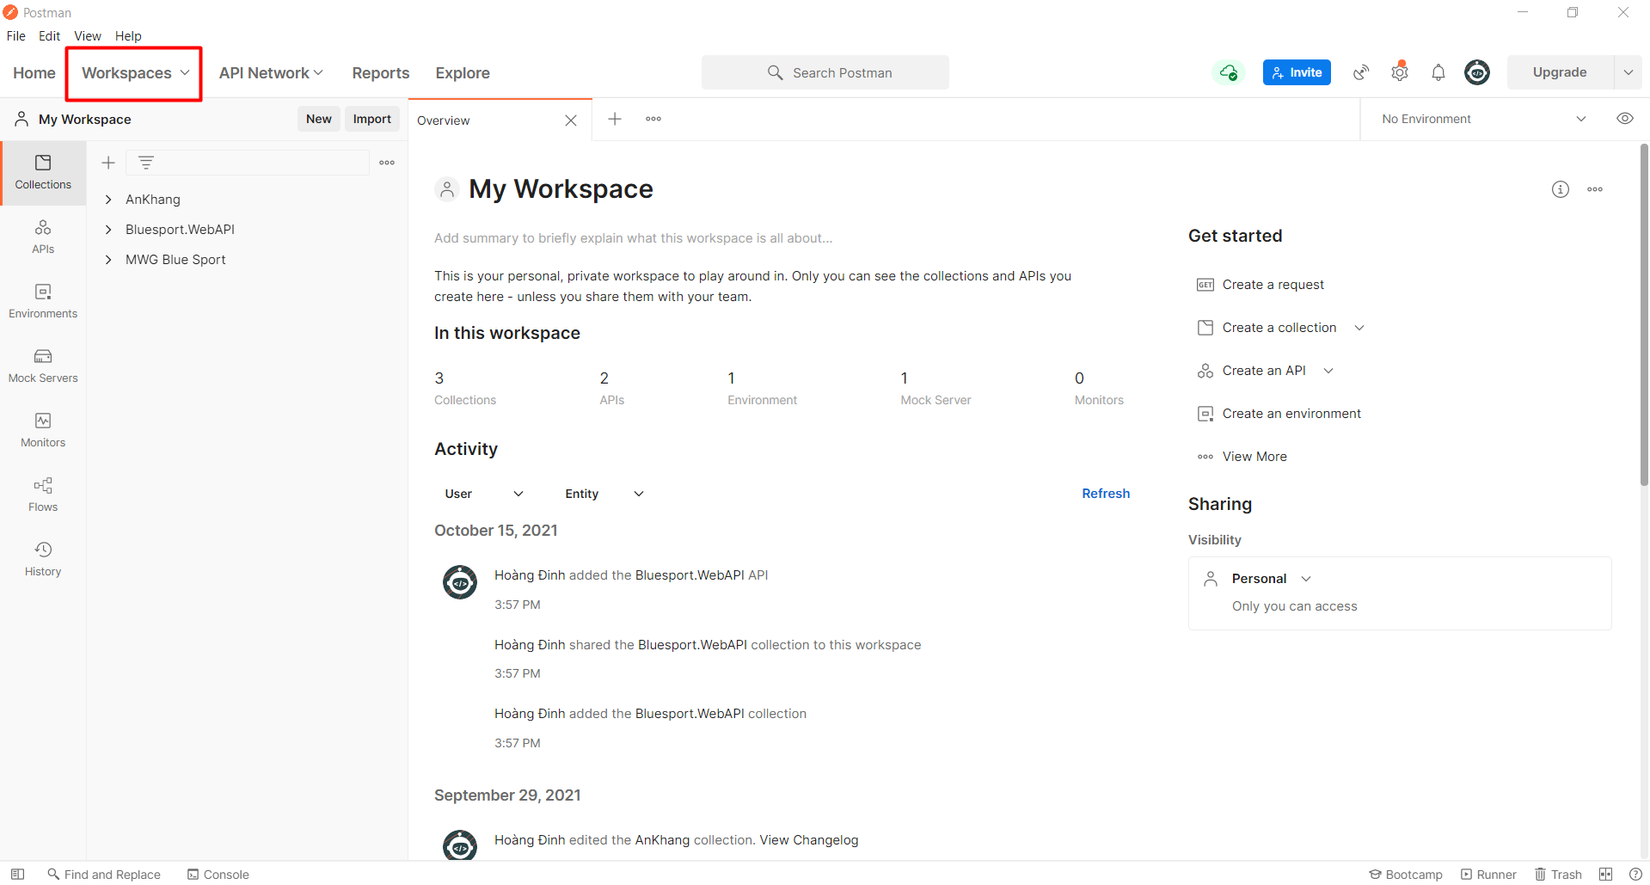Open the Monitors sidebar panel
This screenshot has width=1650, height=885.
[43, 430]
